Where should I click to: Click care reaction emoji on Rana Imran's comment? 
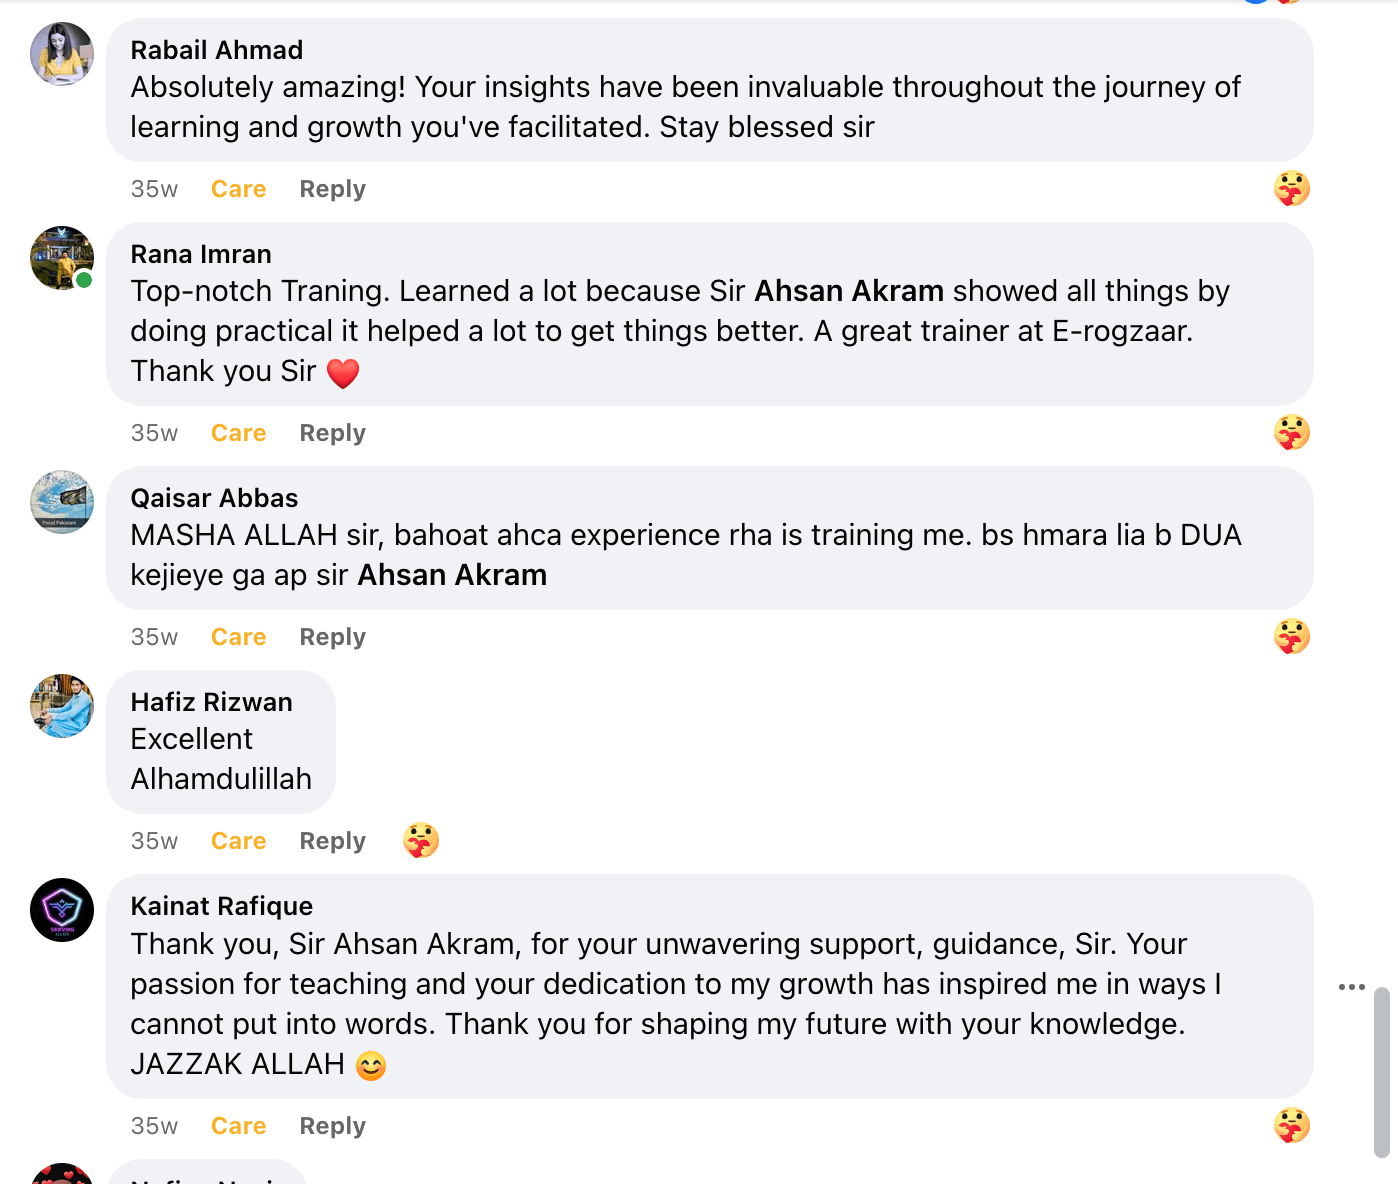pos(1291,432)
